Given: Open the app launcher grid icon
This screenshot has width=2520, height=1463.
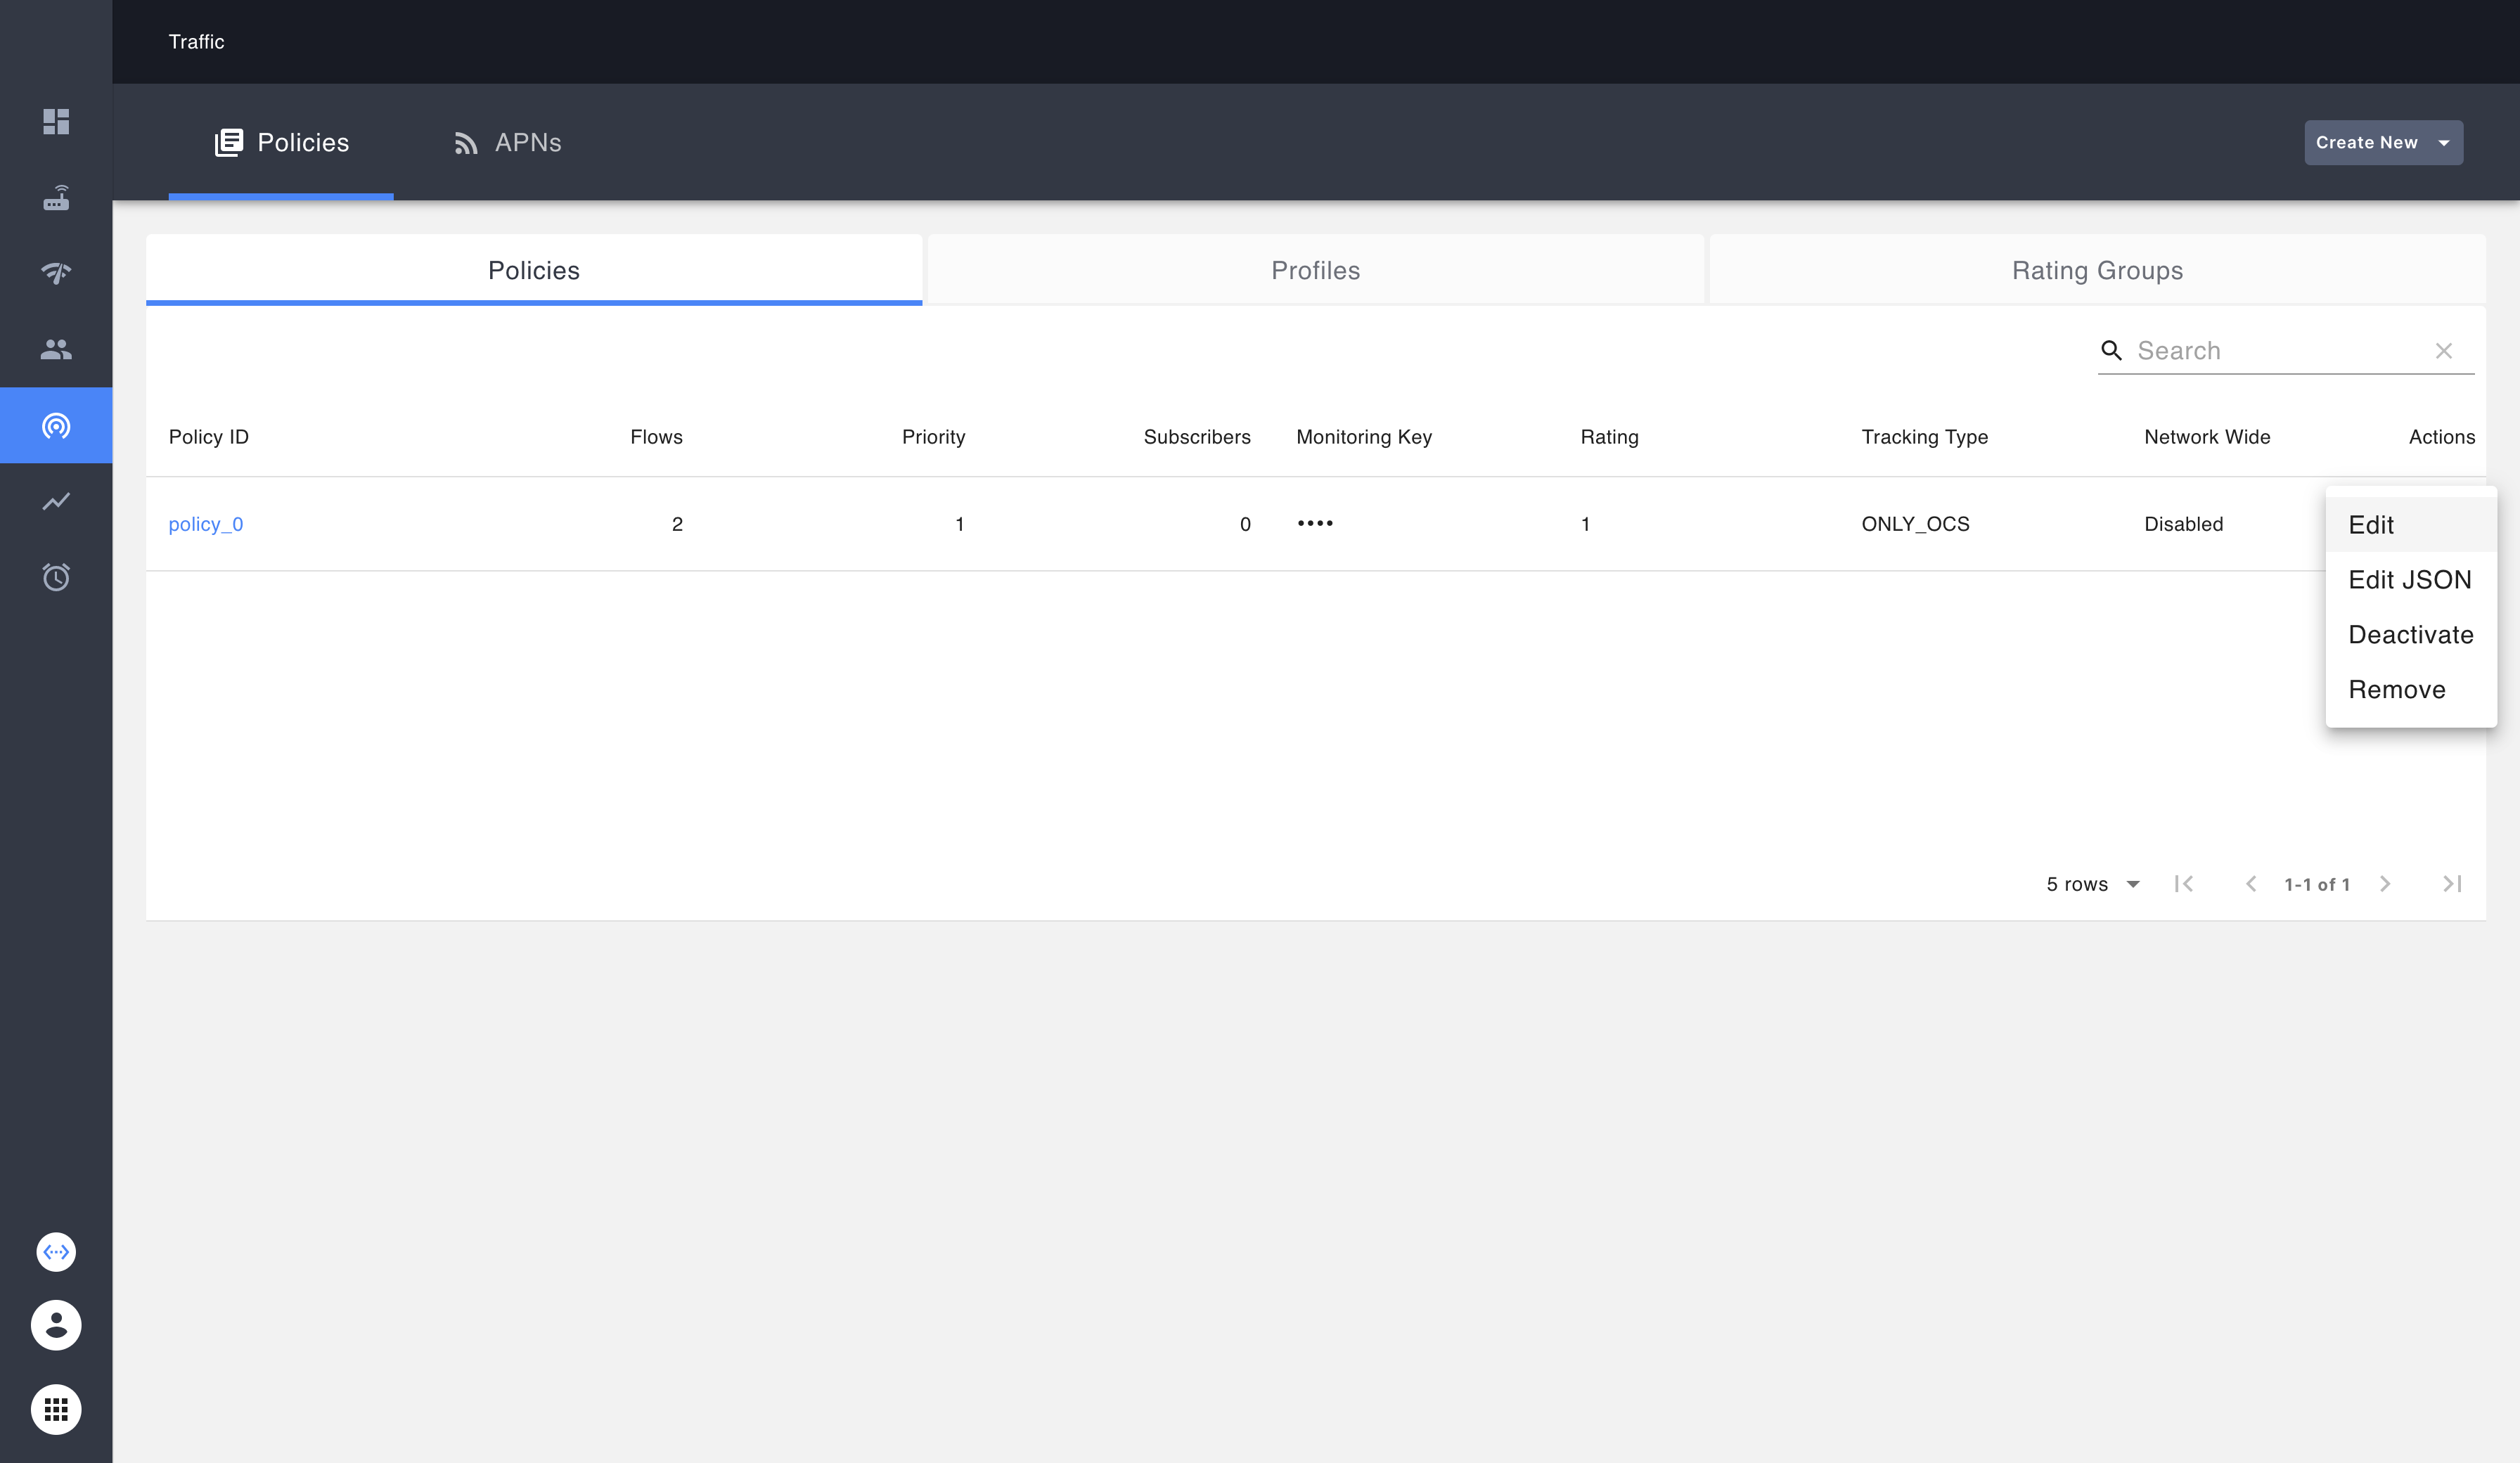Looking at the screenshot, I should point(56,1409).
